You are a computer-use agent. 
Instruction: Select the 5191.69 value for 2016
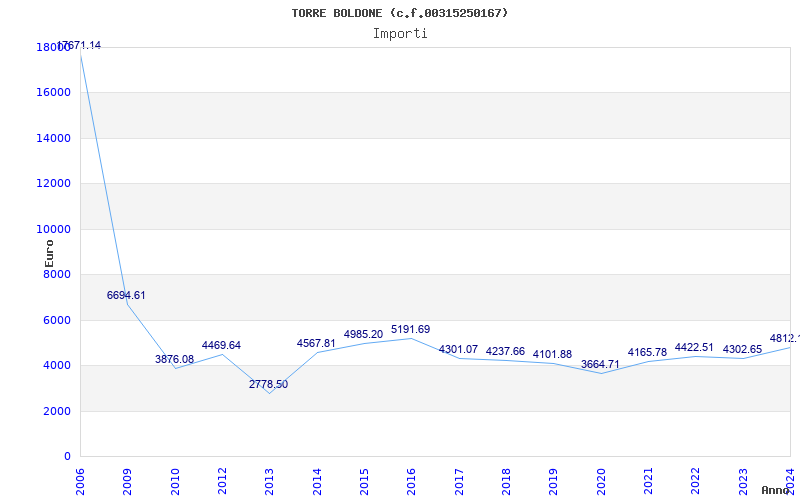coord(410,330)
